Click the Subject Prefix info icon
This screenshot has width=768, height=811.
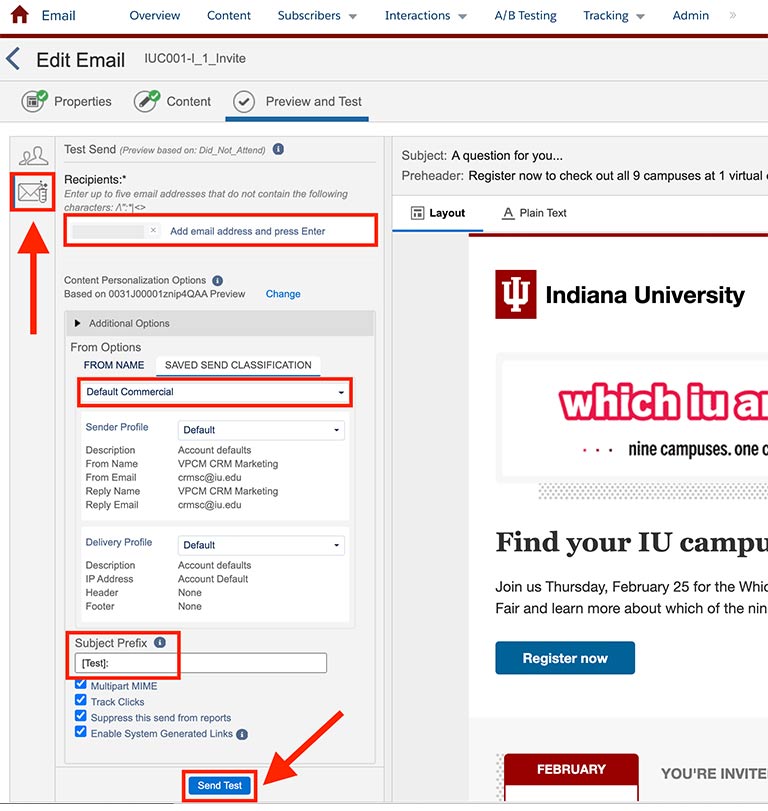(x=160, y=642)
